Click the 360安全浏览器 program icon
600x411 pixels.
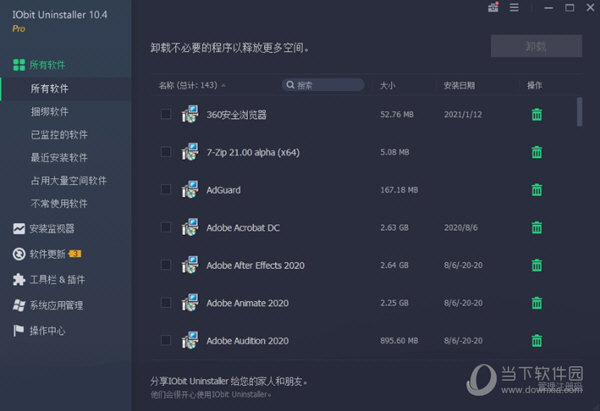(190, 114)
